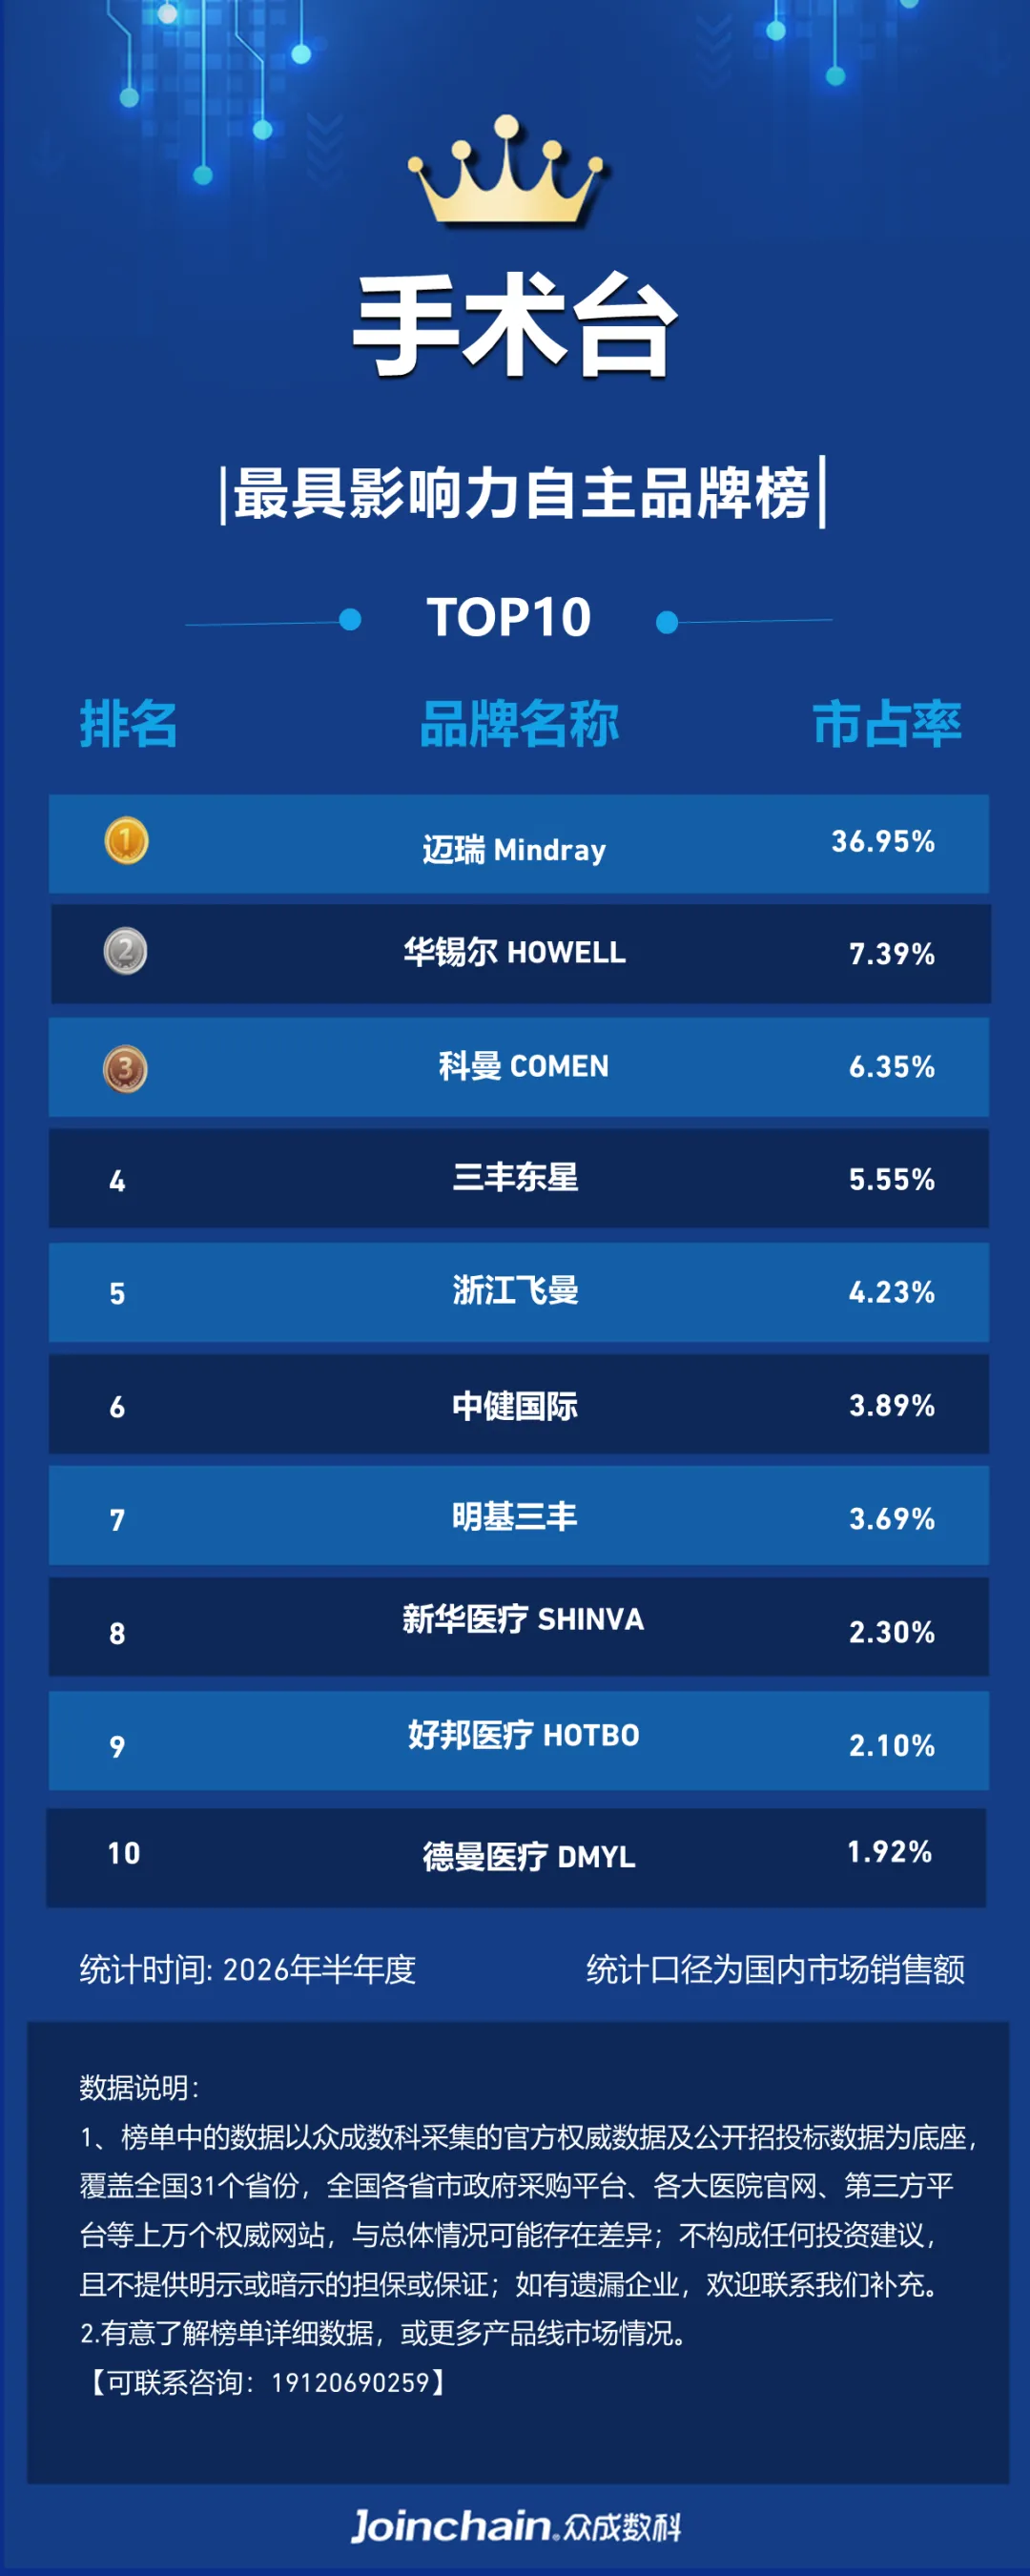This screenshot has height=2576, width=1030.
Task: Select the 三丰东星 row
Action: (x=519, y=1178)
